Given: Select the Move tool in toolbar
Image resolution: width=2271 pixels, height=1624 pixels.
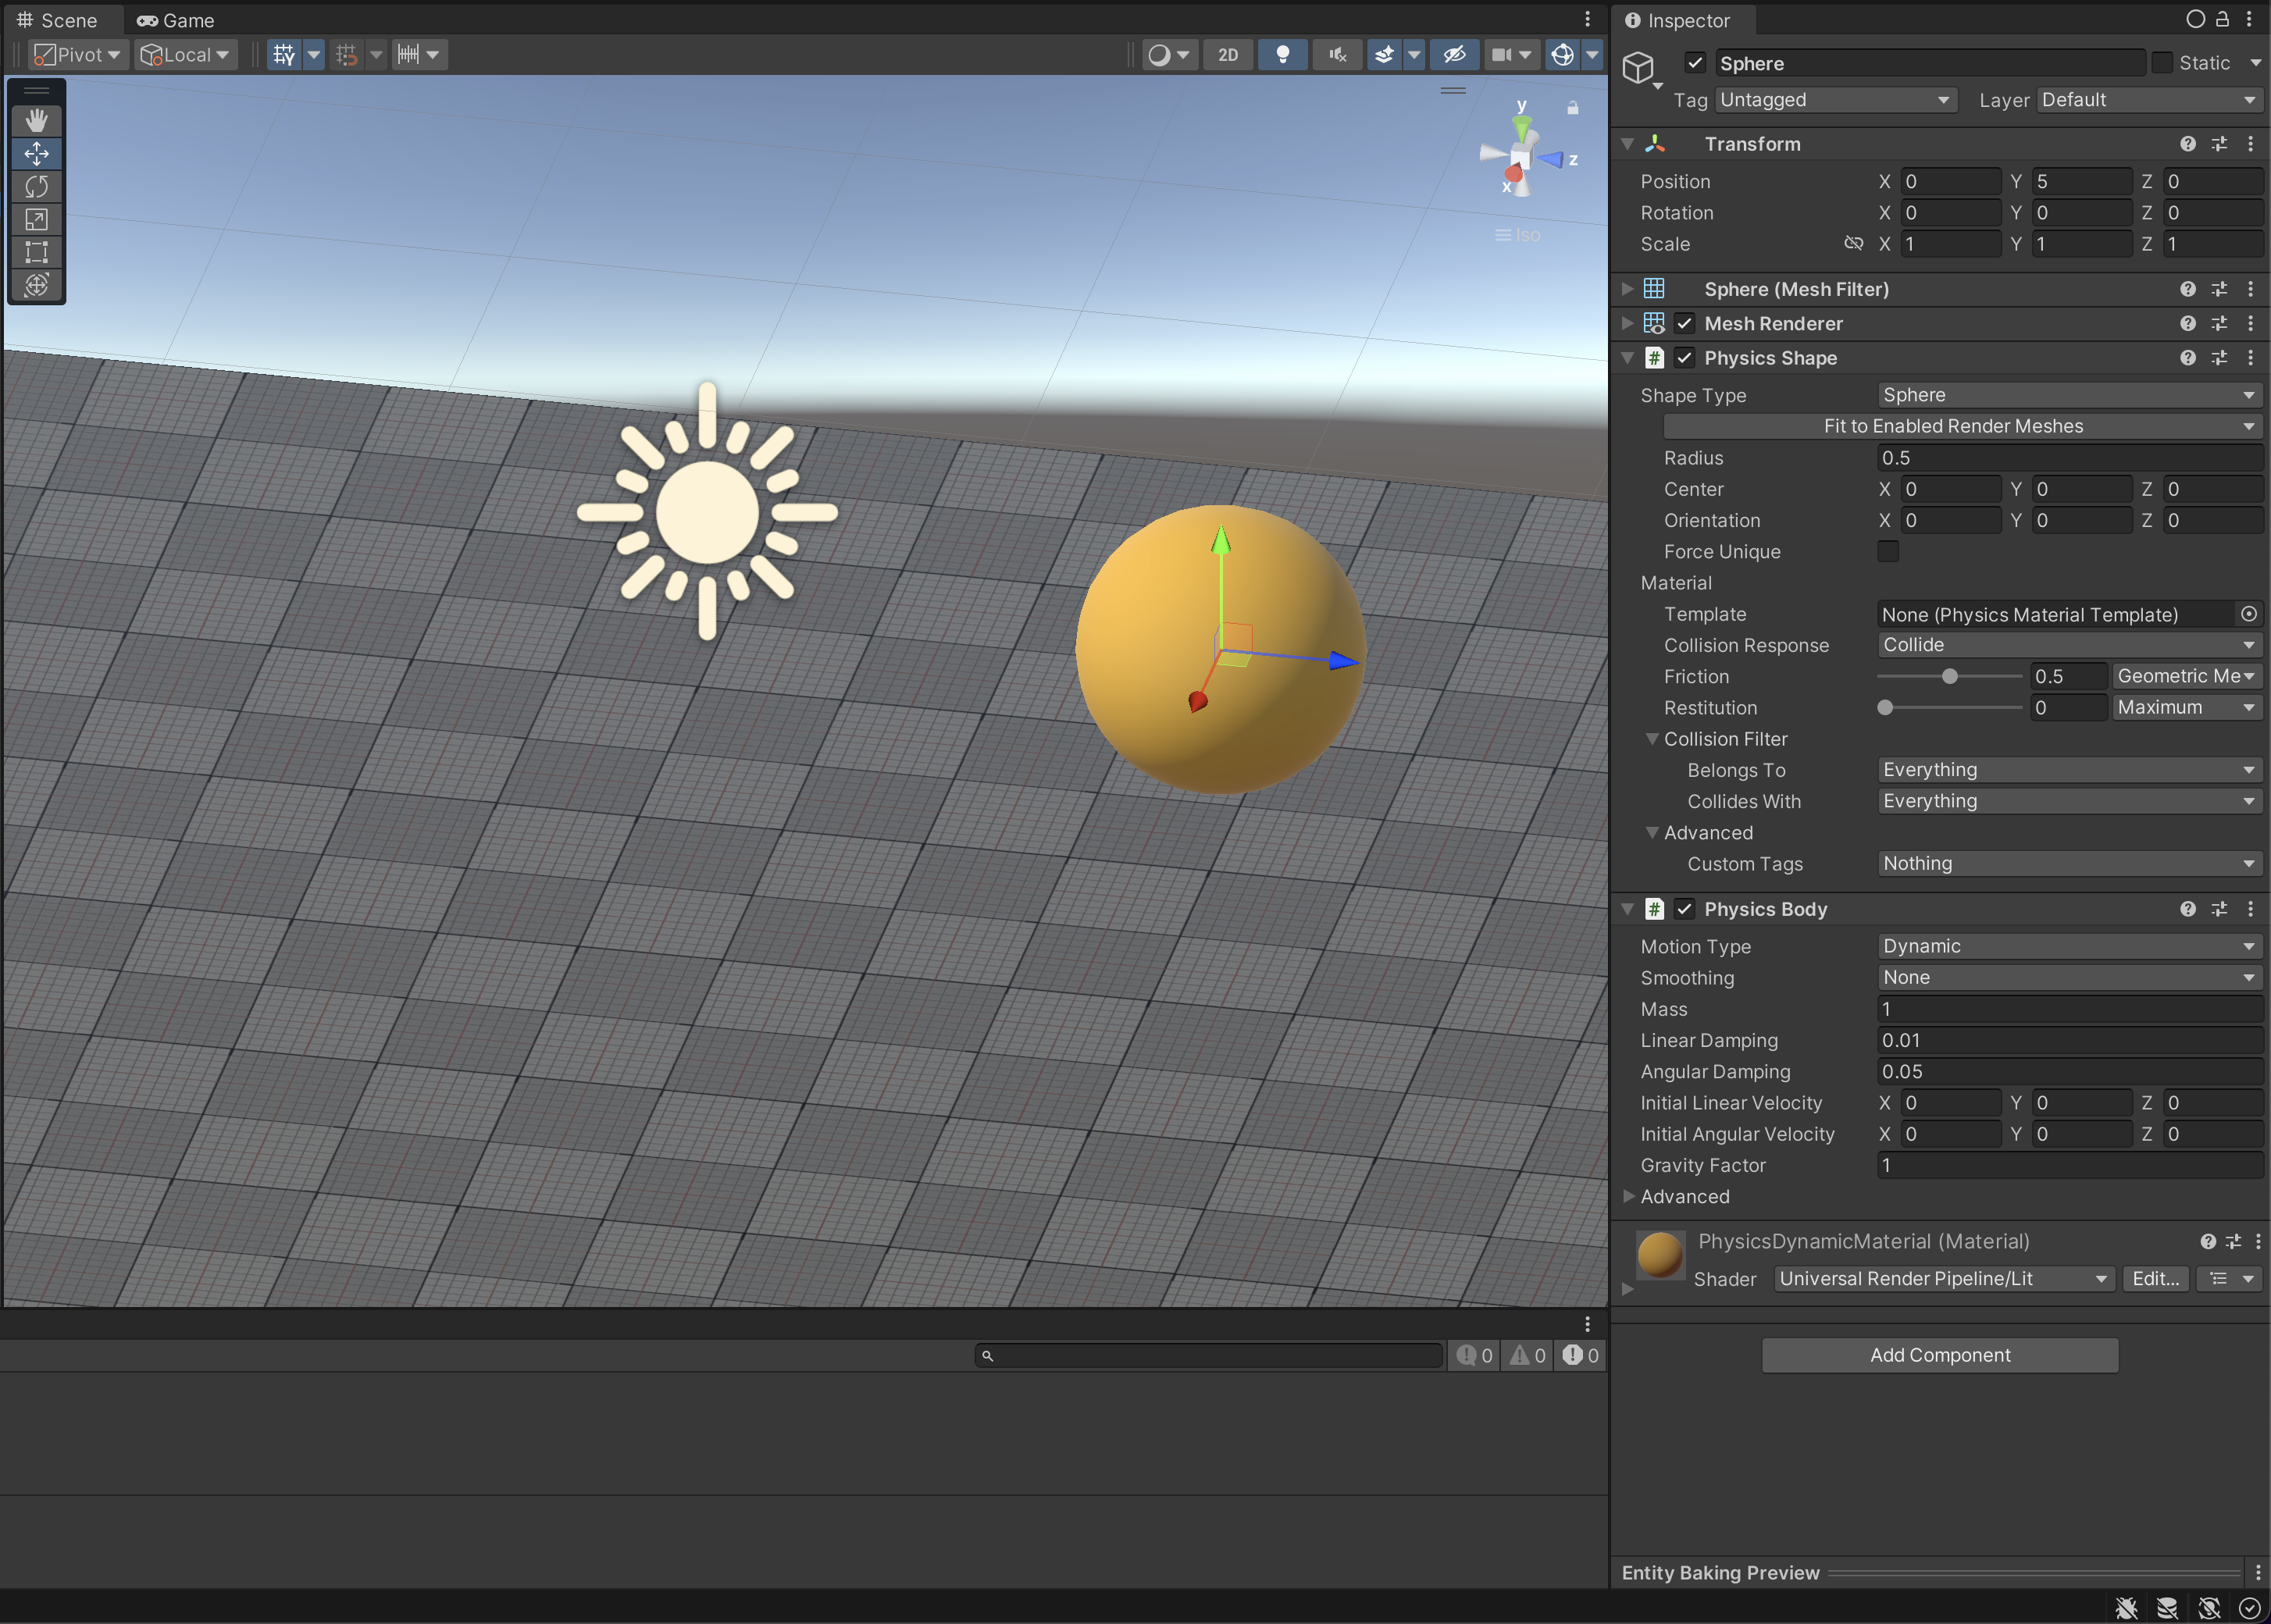Looking at the screenshot, I should point(37,153).
